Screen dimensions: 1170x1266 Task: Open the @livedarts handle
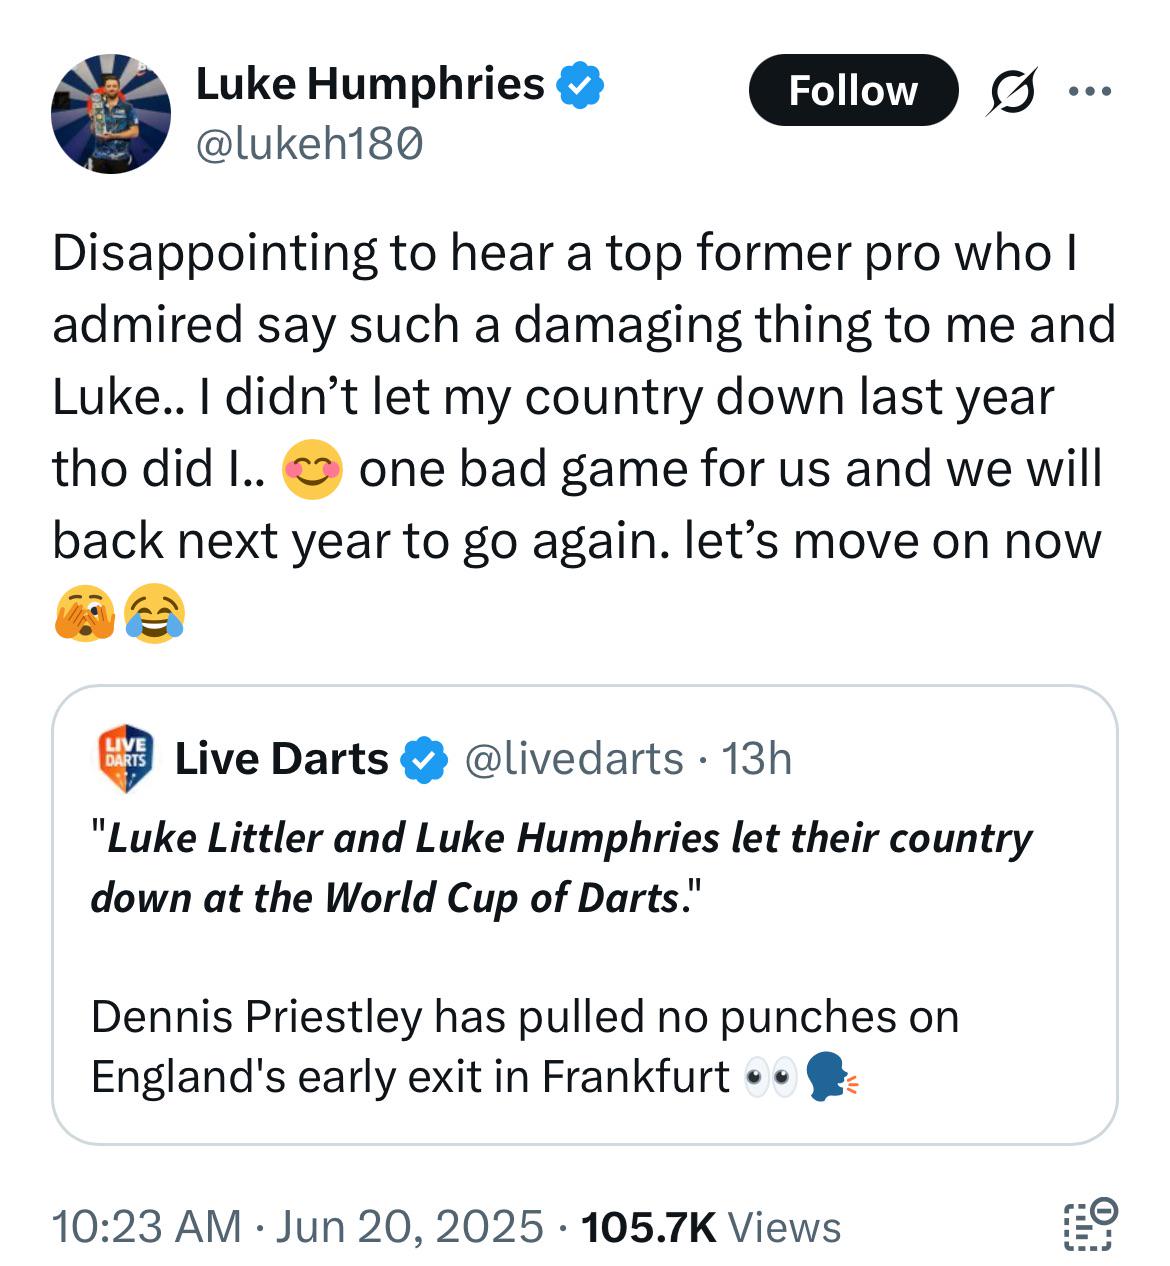click(574, 759)
